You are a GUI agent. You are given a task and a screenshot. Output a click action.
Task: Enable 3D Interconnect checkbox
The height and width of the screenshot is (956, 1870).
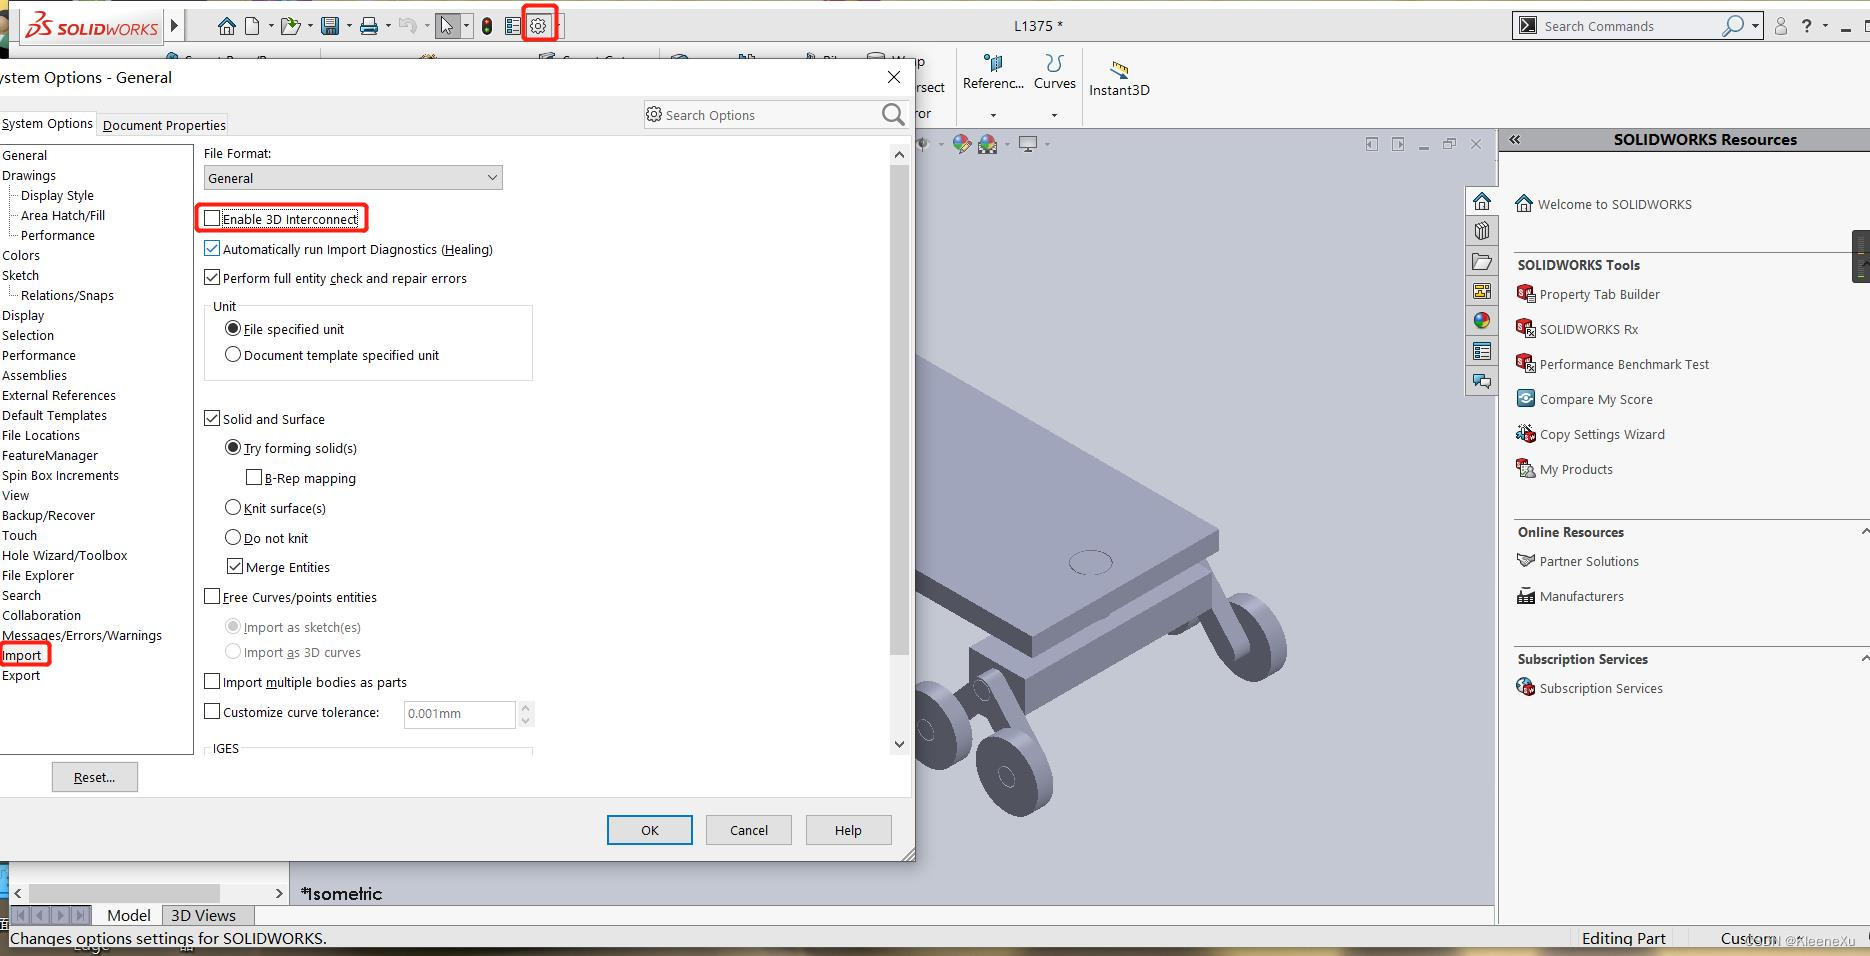click(x=212, y=218)
